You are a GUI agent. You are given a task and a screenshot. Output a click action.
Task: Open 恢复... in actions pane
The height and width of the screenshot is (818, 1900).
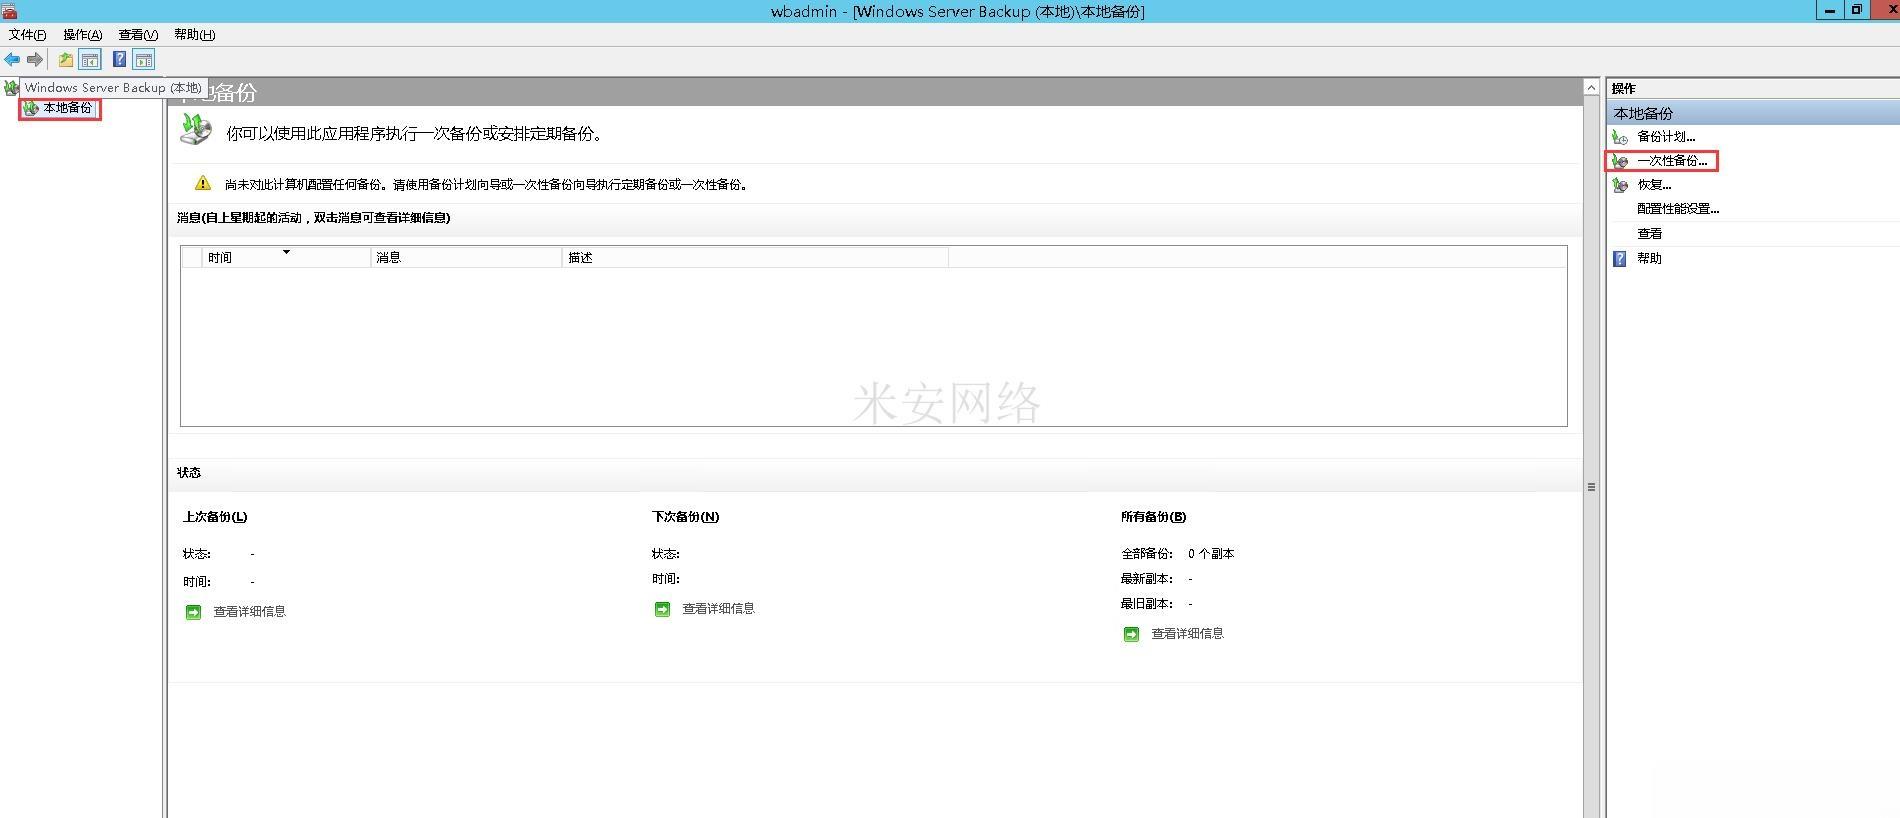coord(1654,185)
